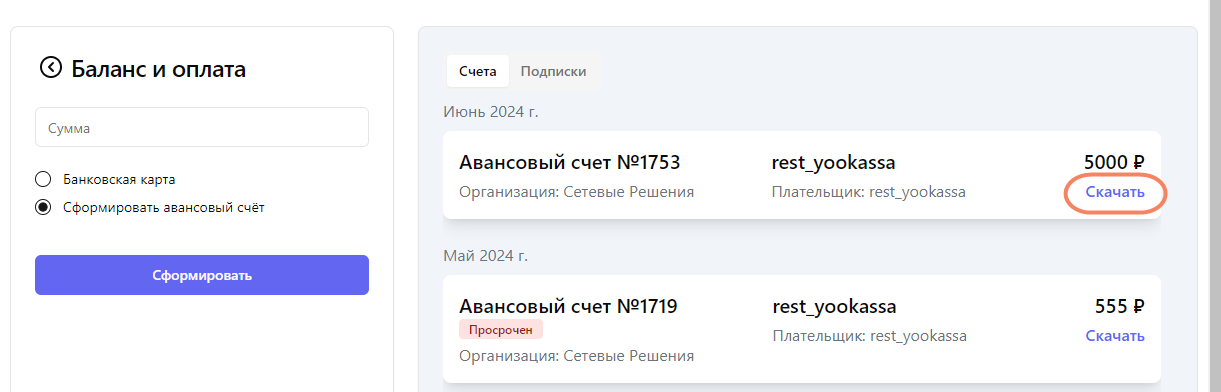
Task: Click the 555 ₽ amount
Action: (x=1120, y=306)
